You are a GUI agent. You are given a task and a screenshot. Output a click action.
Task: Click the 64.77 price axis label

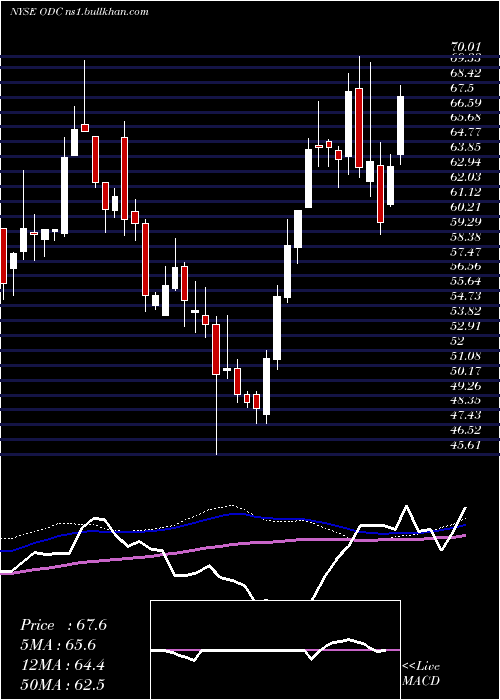pyautogui.click(x=467, y=132)
